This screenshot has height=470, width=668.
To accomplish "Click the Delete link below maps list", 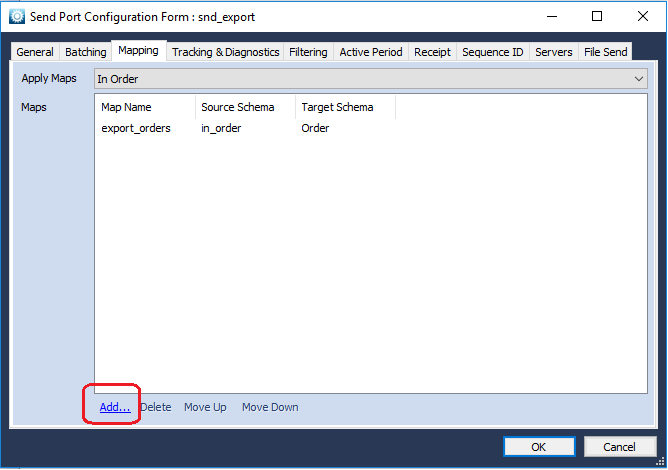I will 156,407.
